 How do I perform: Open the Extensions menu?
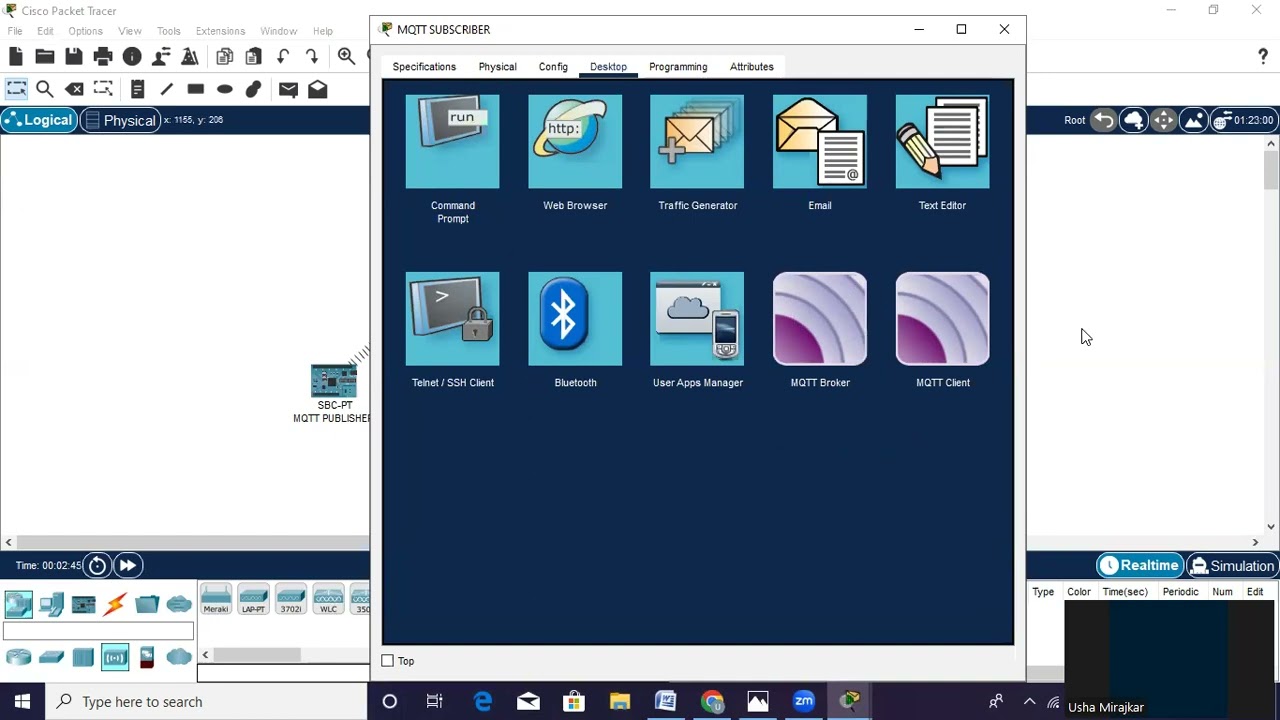coord(220,31)
